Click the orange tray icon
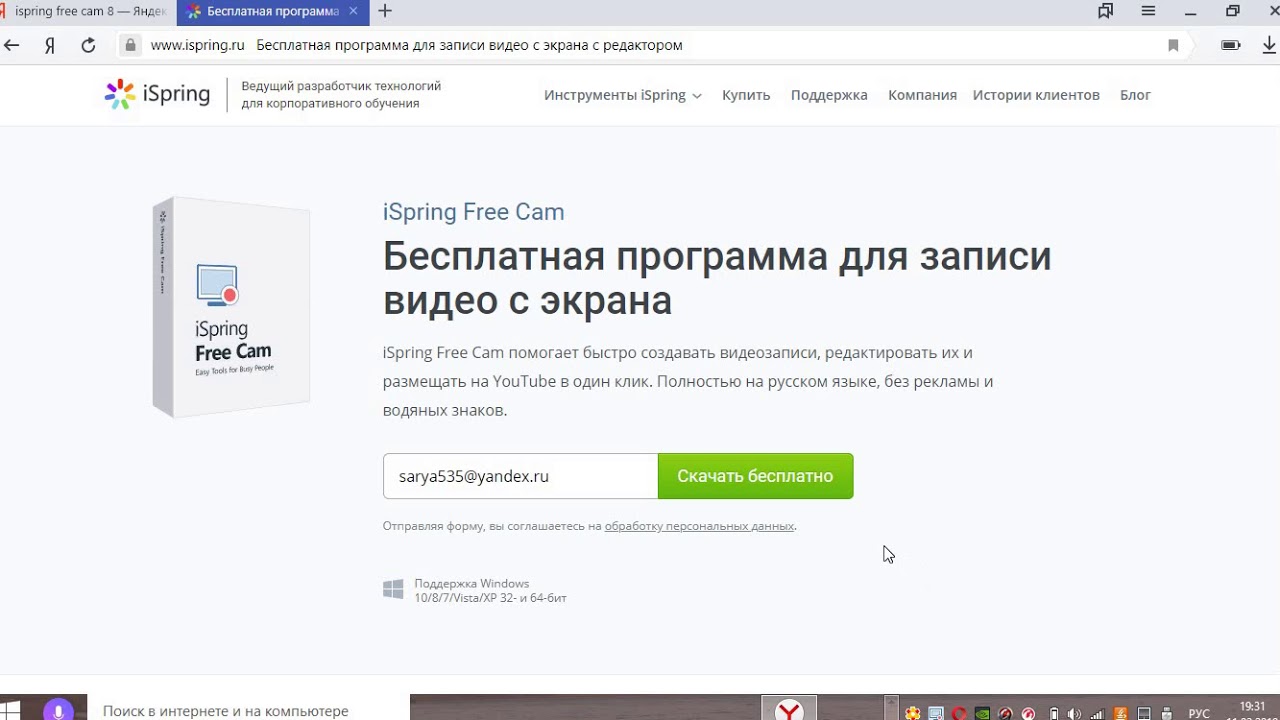The image size is (1280, 720). pyautogui.click(x=1121, y=713)
